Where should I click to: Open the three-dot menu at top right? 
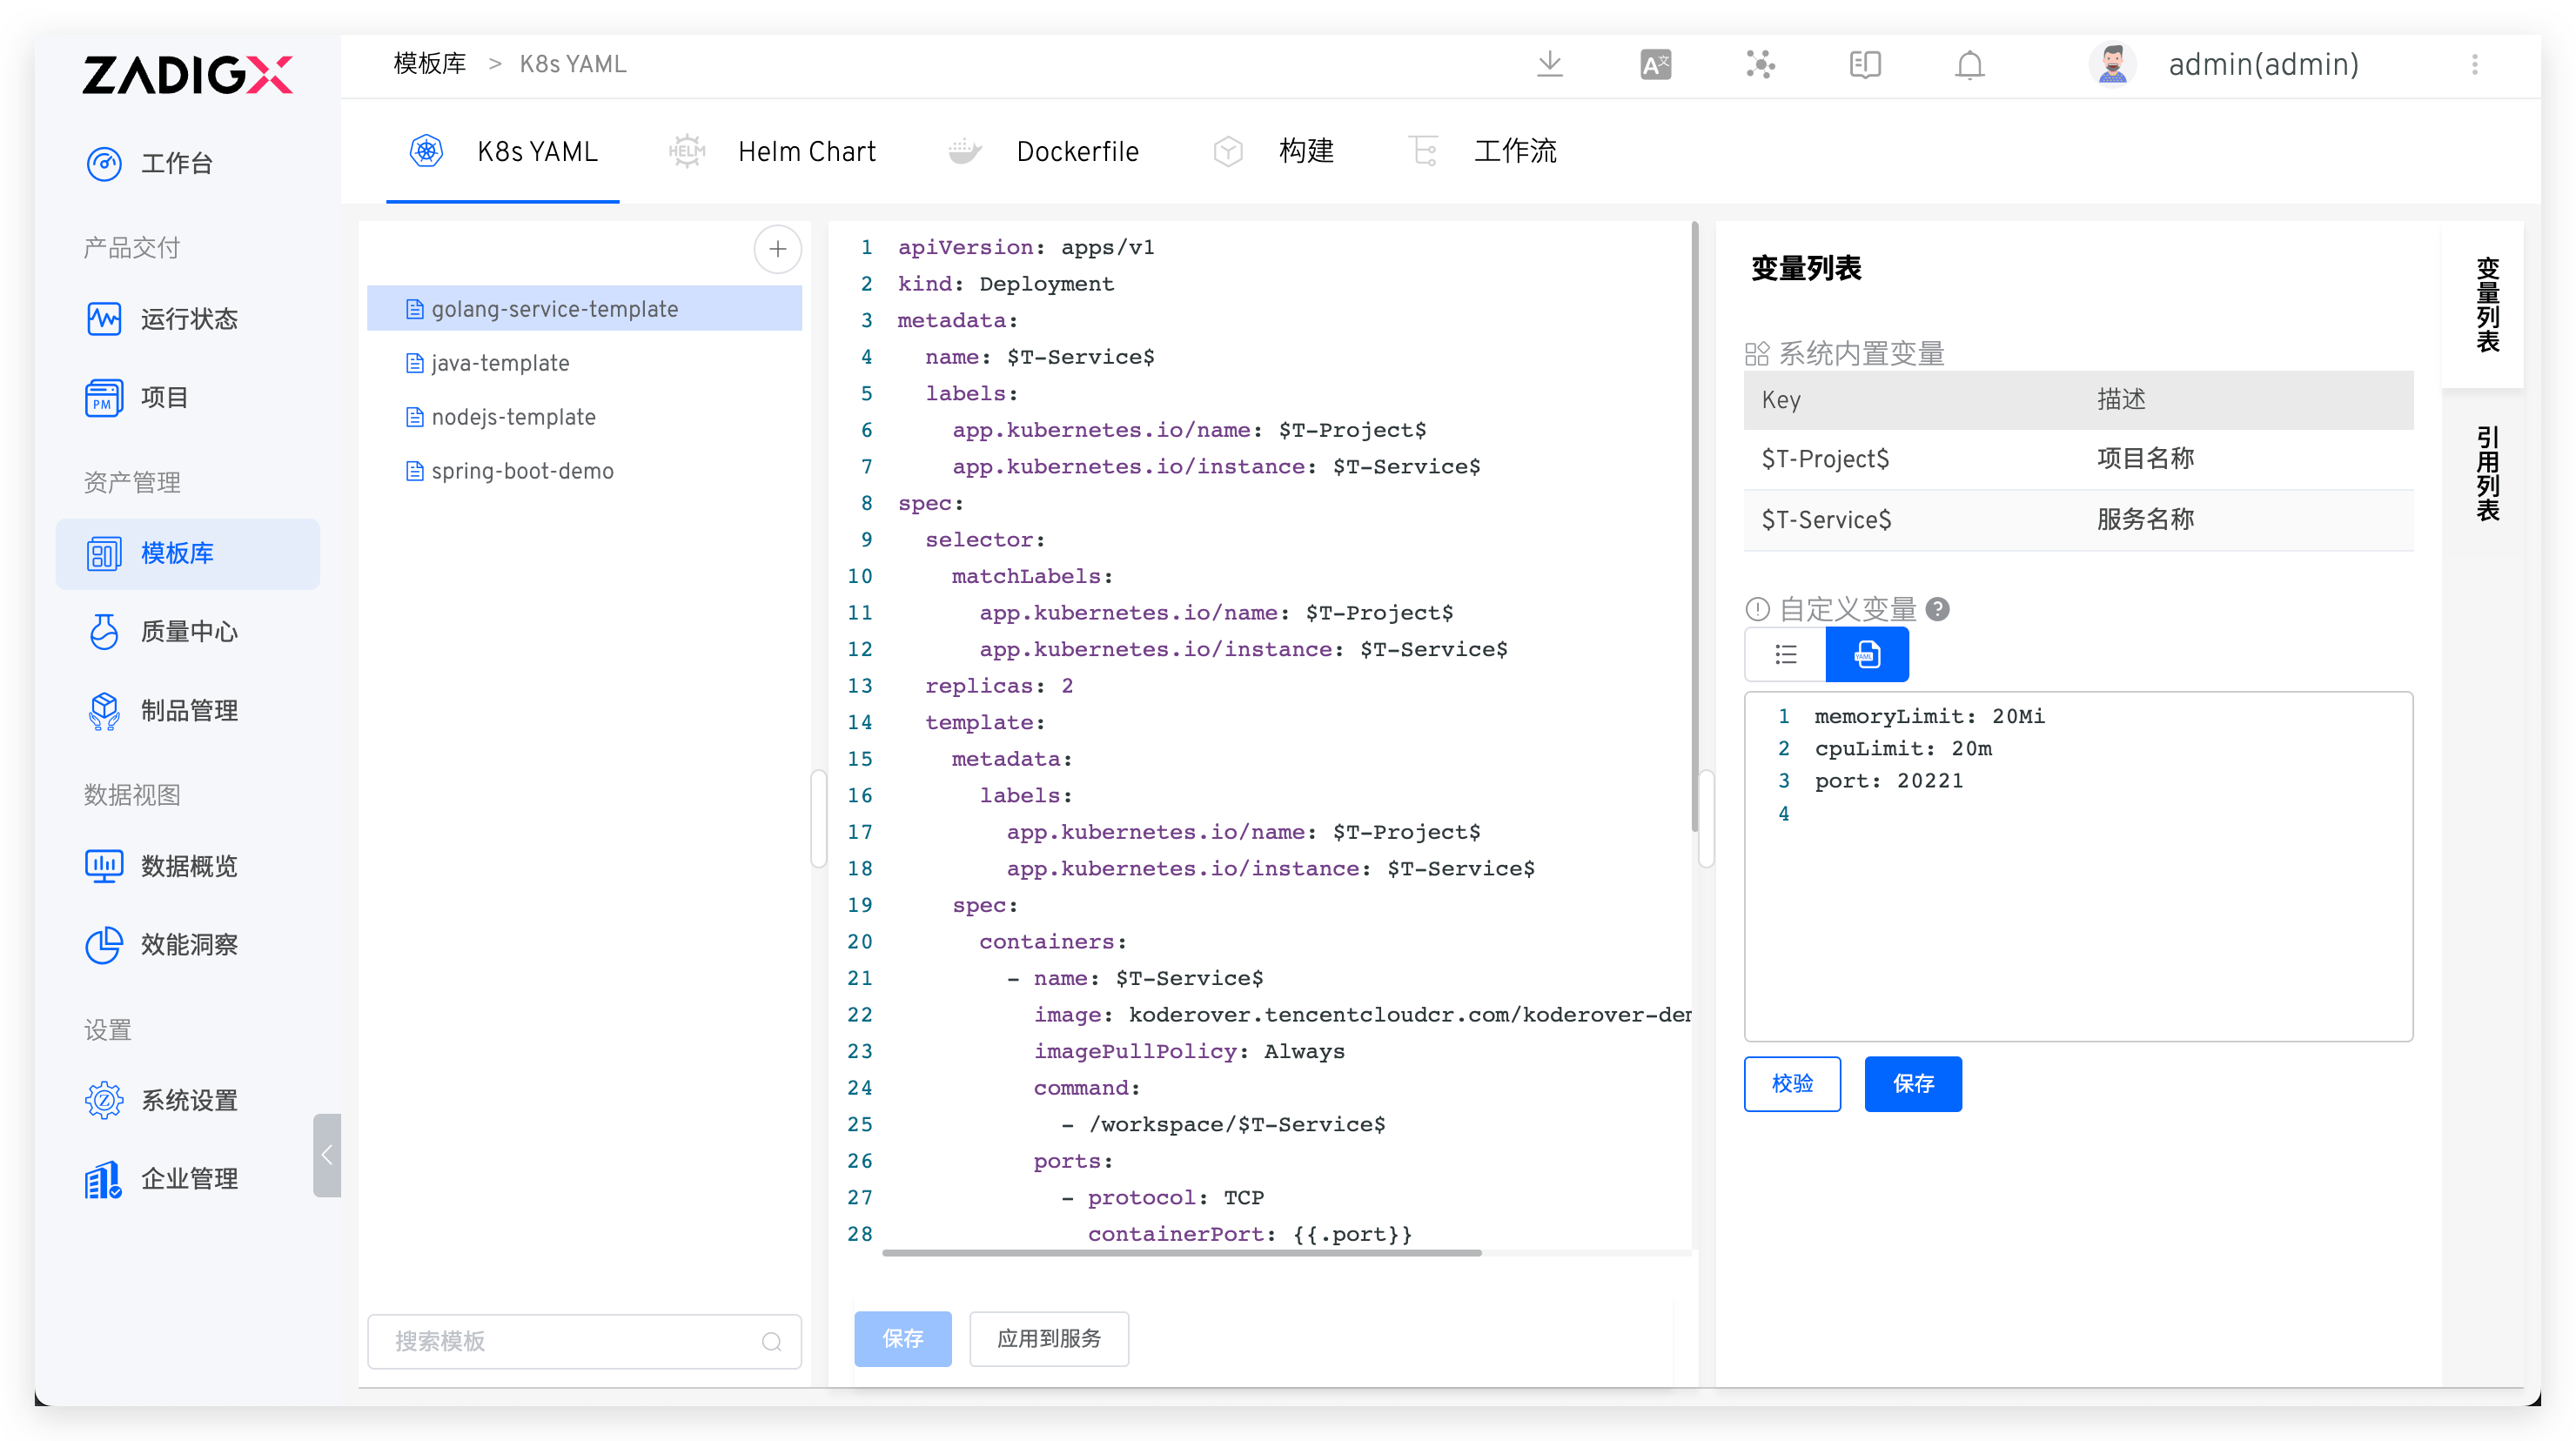(x=2476, y=64)
